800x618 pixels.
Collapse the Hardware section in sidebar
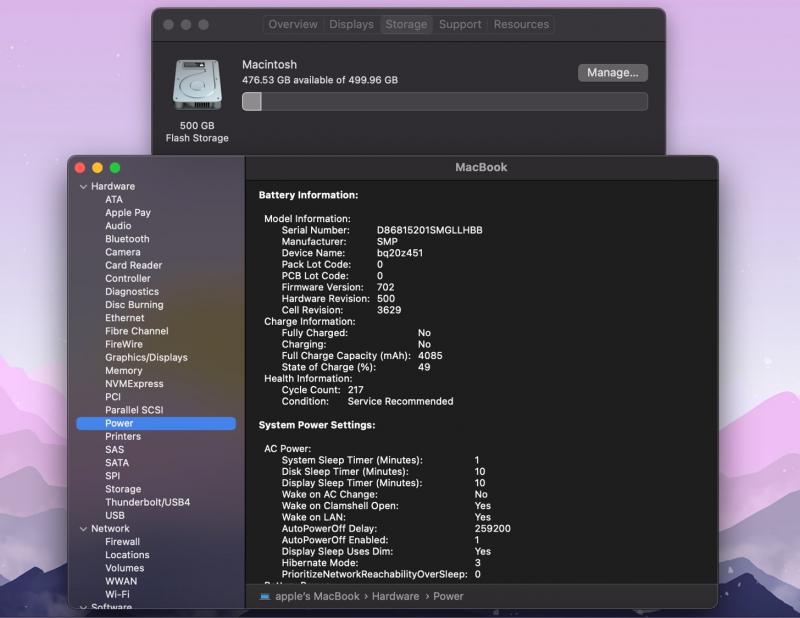coord(83,187)
